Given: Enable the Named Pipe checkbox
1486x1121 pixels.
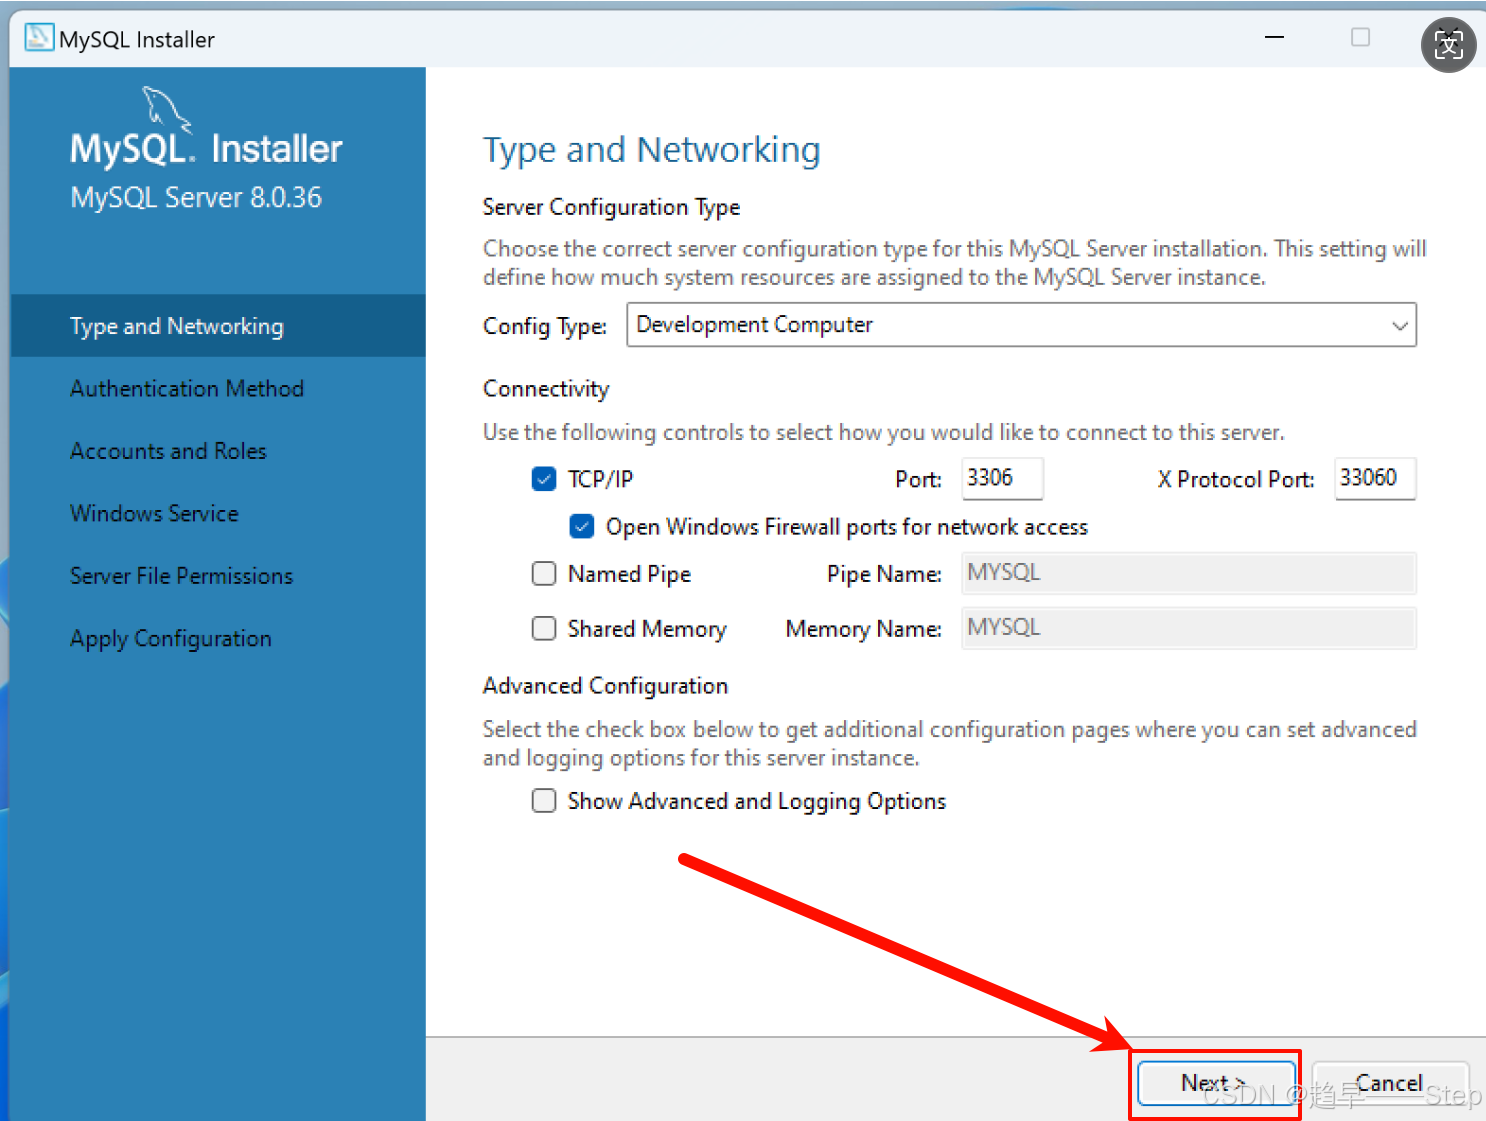Looking at the screenshot, I should (544, 573).
